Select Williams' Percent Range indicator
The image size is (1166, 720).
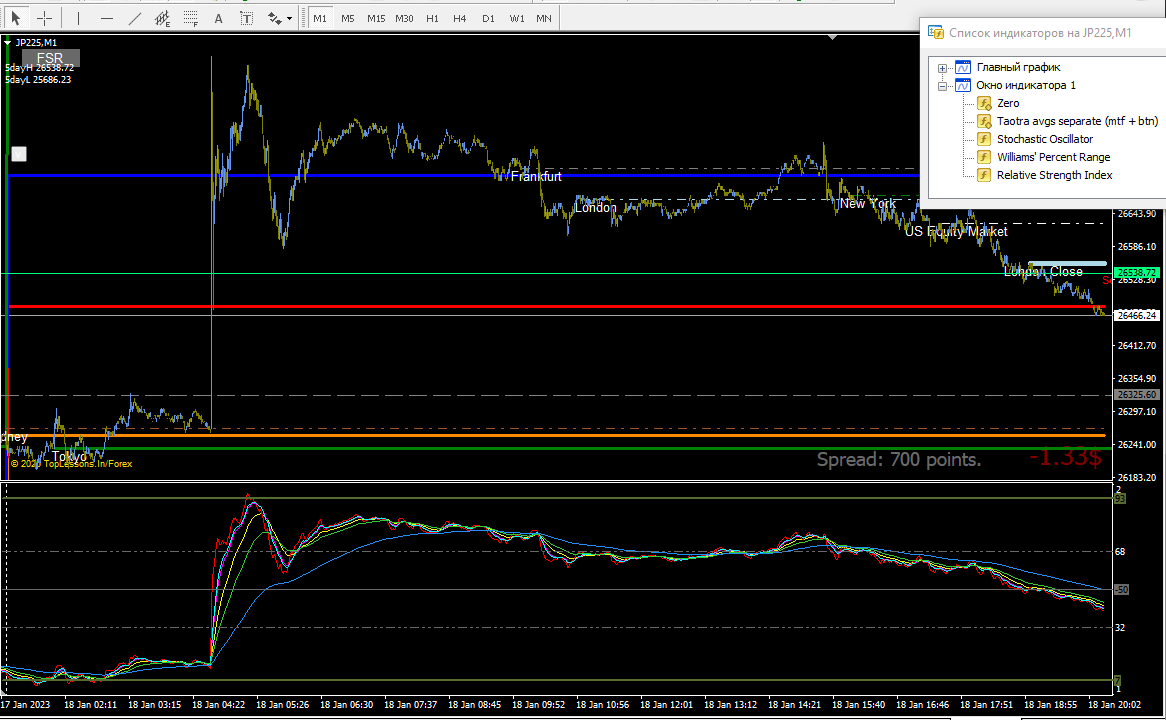[x=1053, y=157]
